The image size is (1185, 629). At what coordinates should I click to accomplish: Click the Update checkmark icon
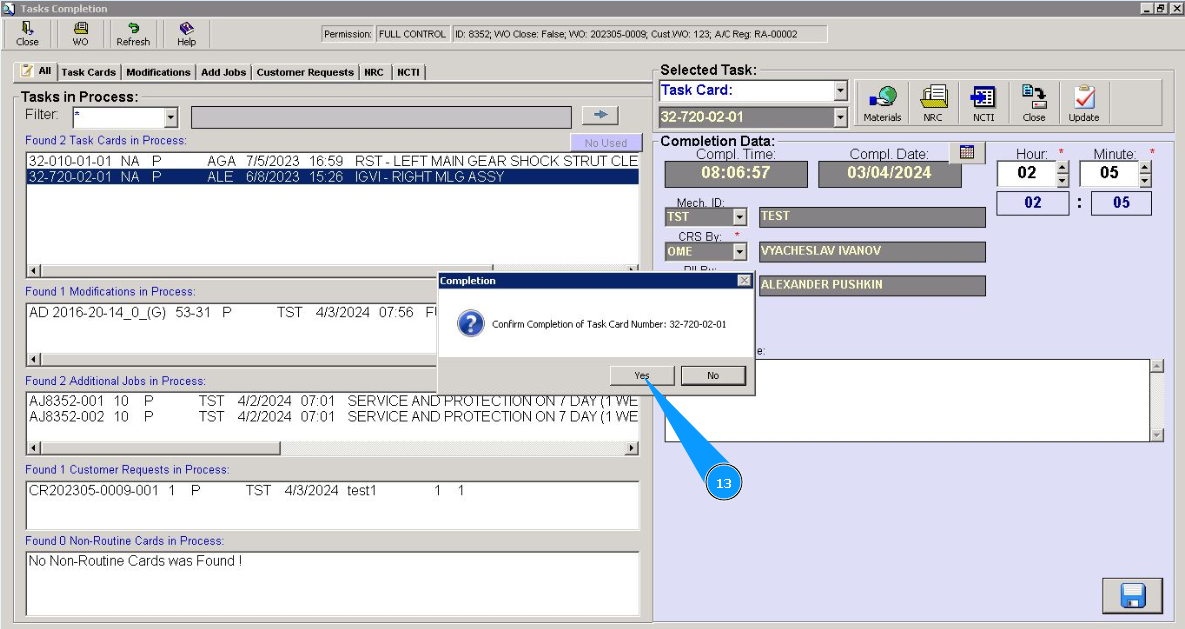[1084, 103]
